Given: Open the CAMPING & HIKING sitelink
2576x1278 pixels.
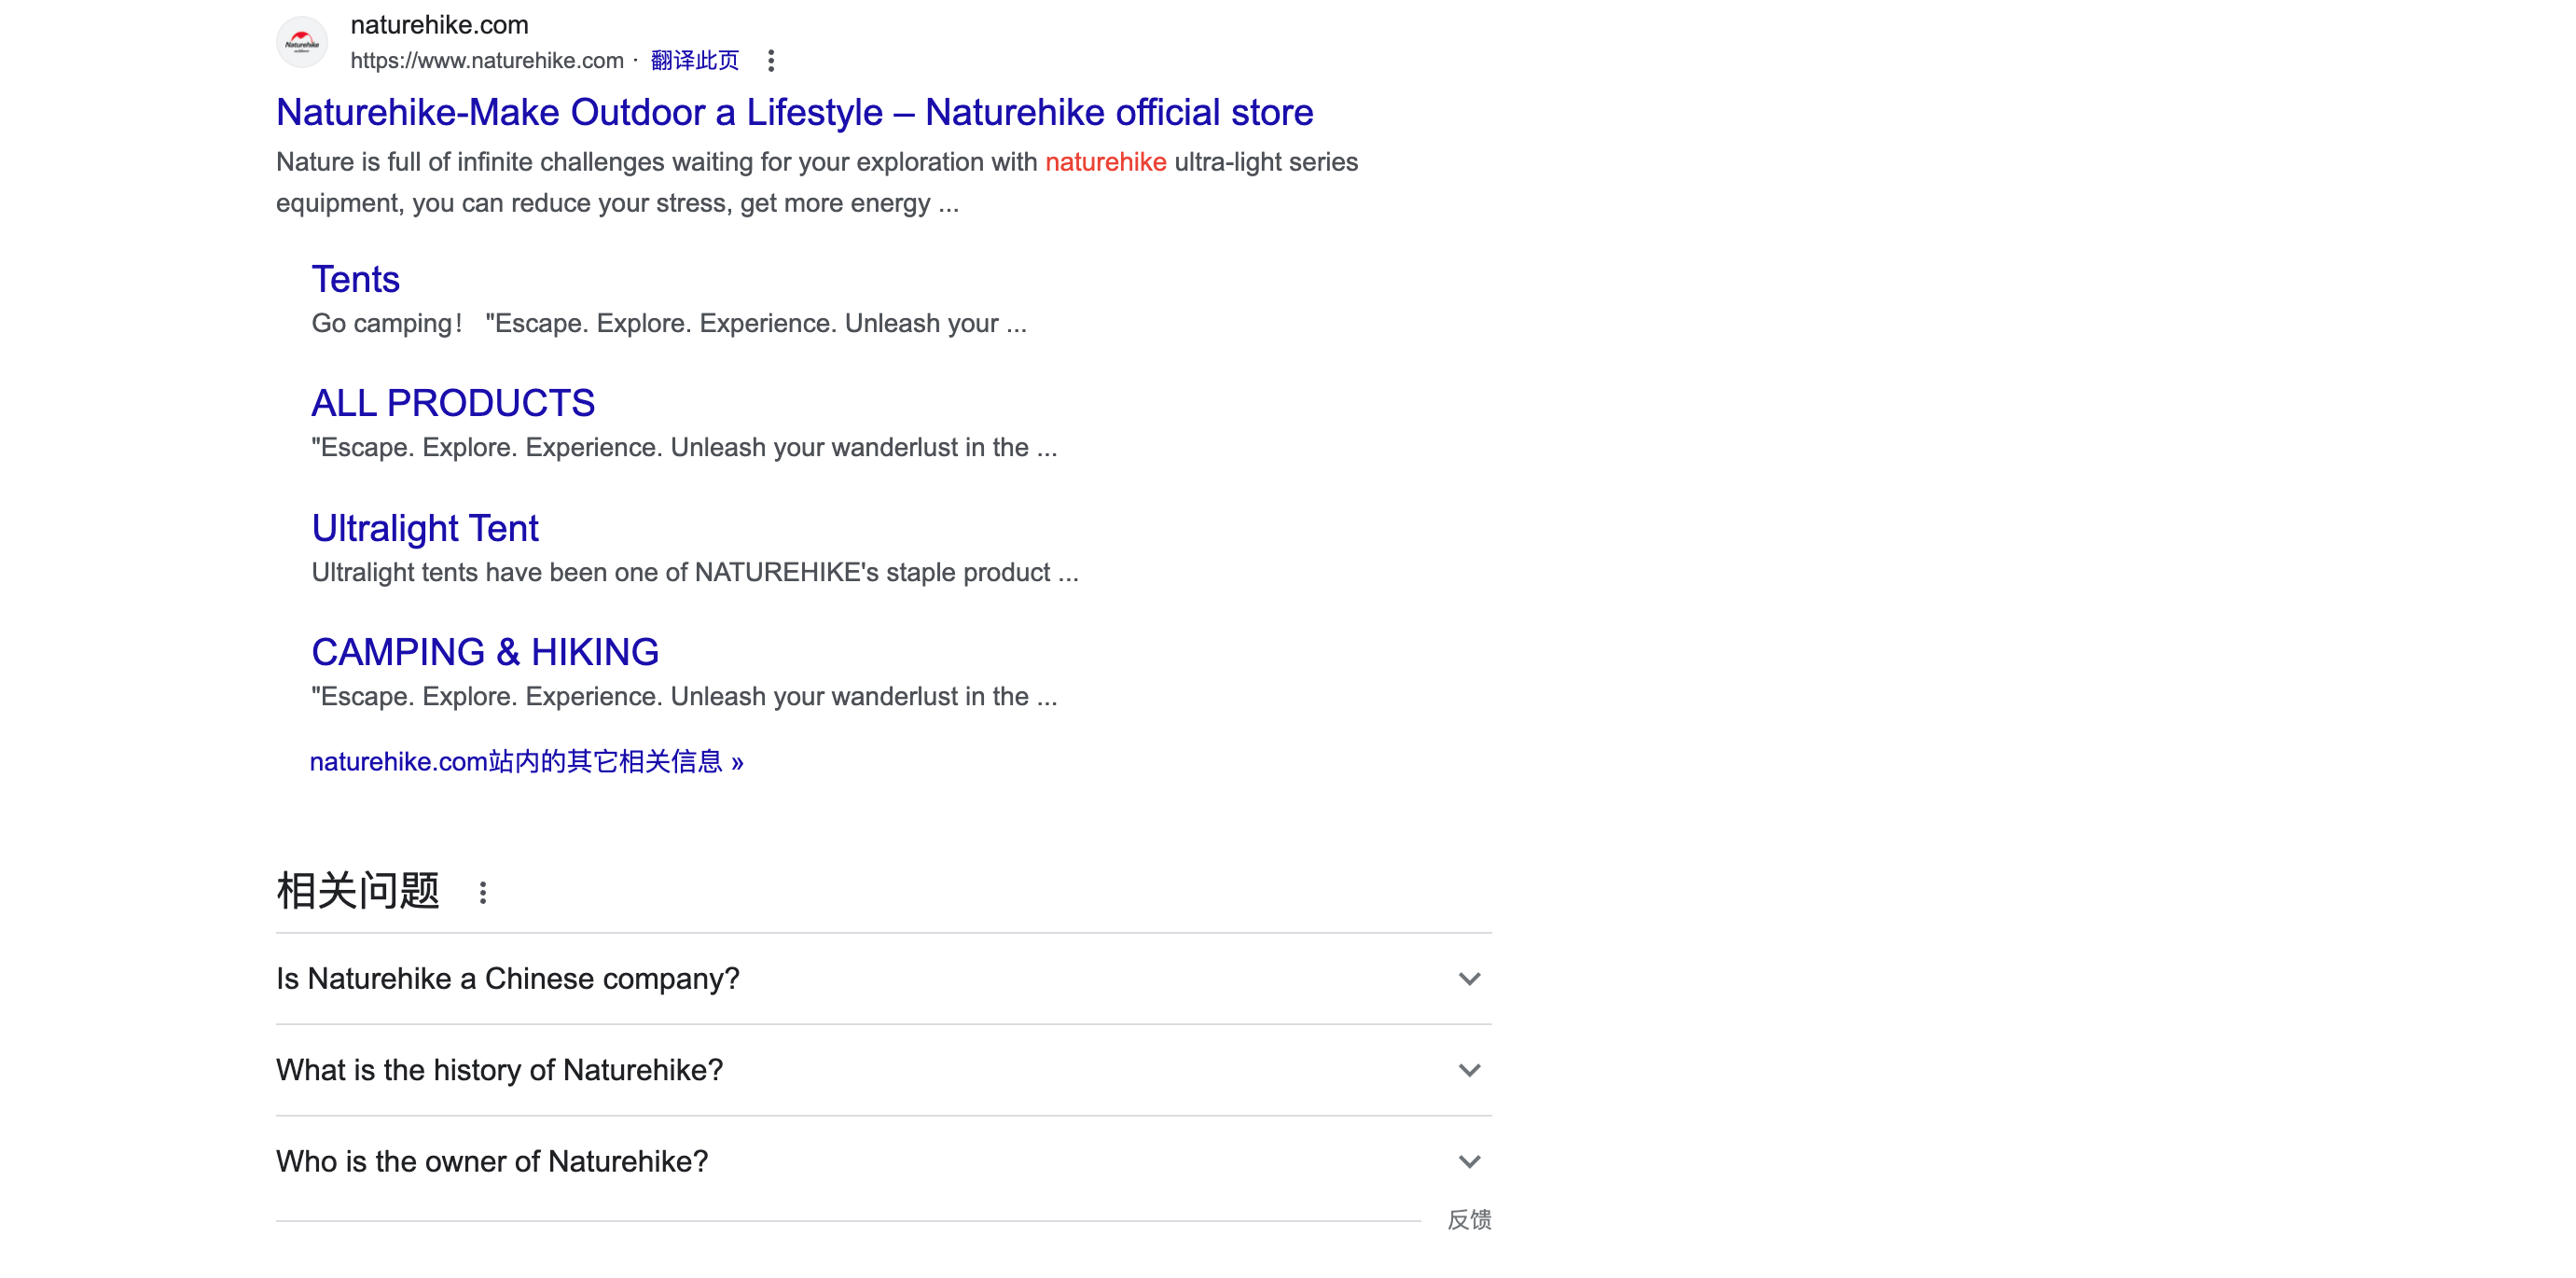Looking at the screenshot, I should pyautogui.click(x=485, y=652).
